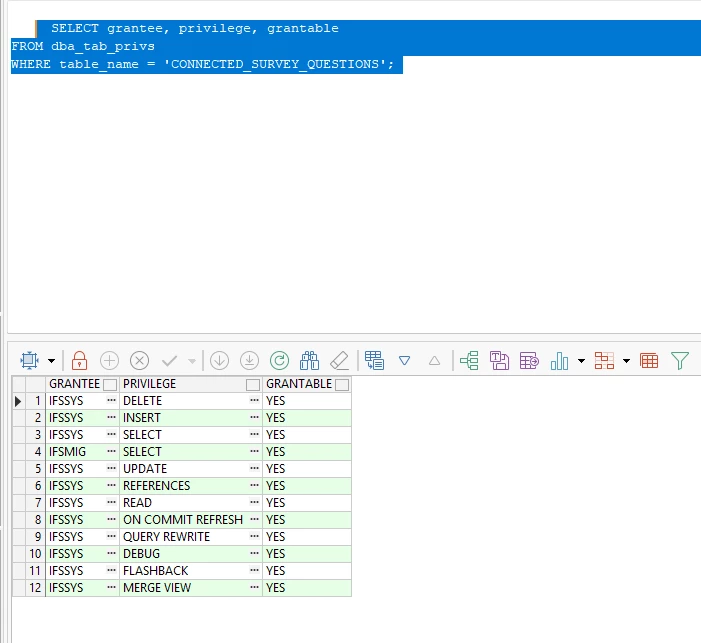Open cell editor dots beside MERGE VIEW

click(x=254, y=587)
